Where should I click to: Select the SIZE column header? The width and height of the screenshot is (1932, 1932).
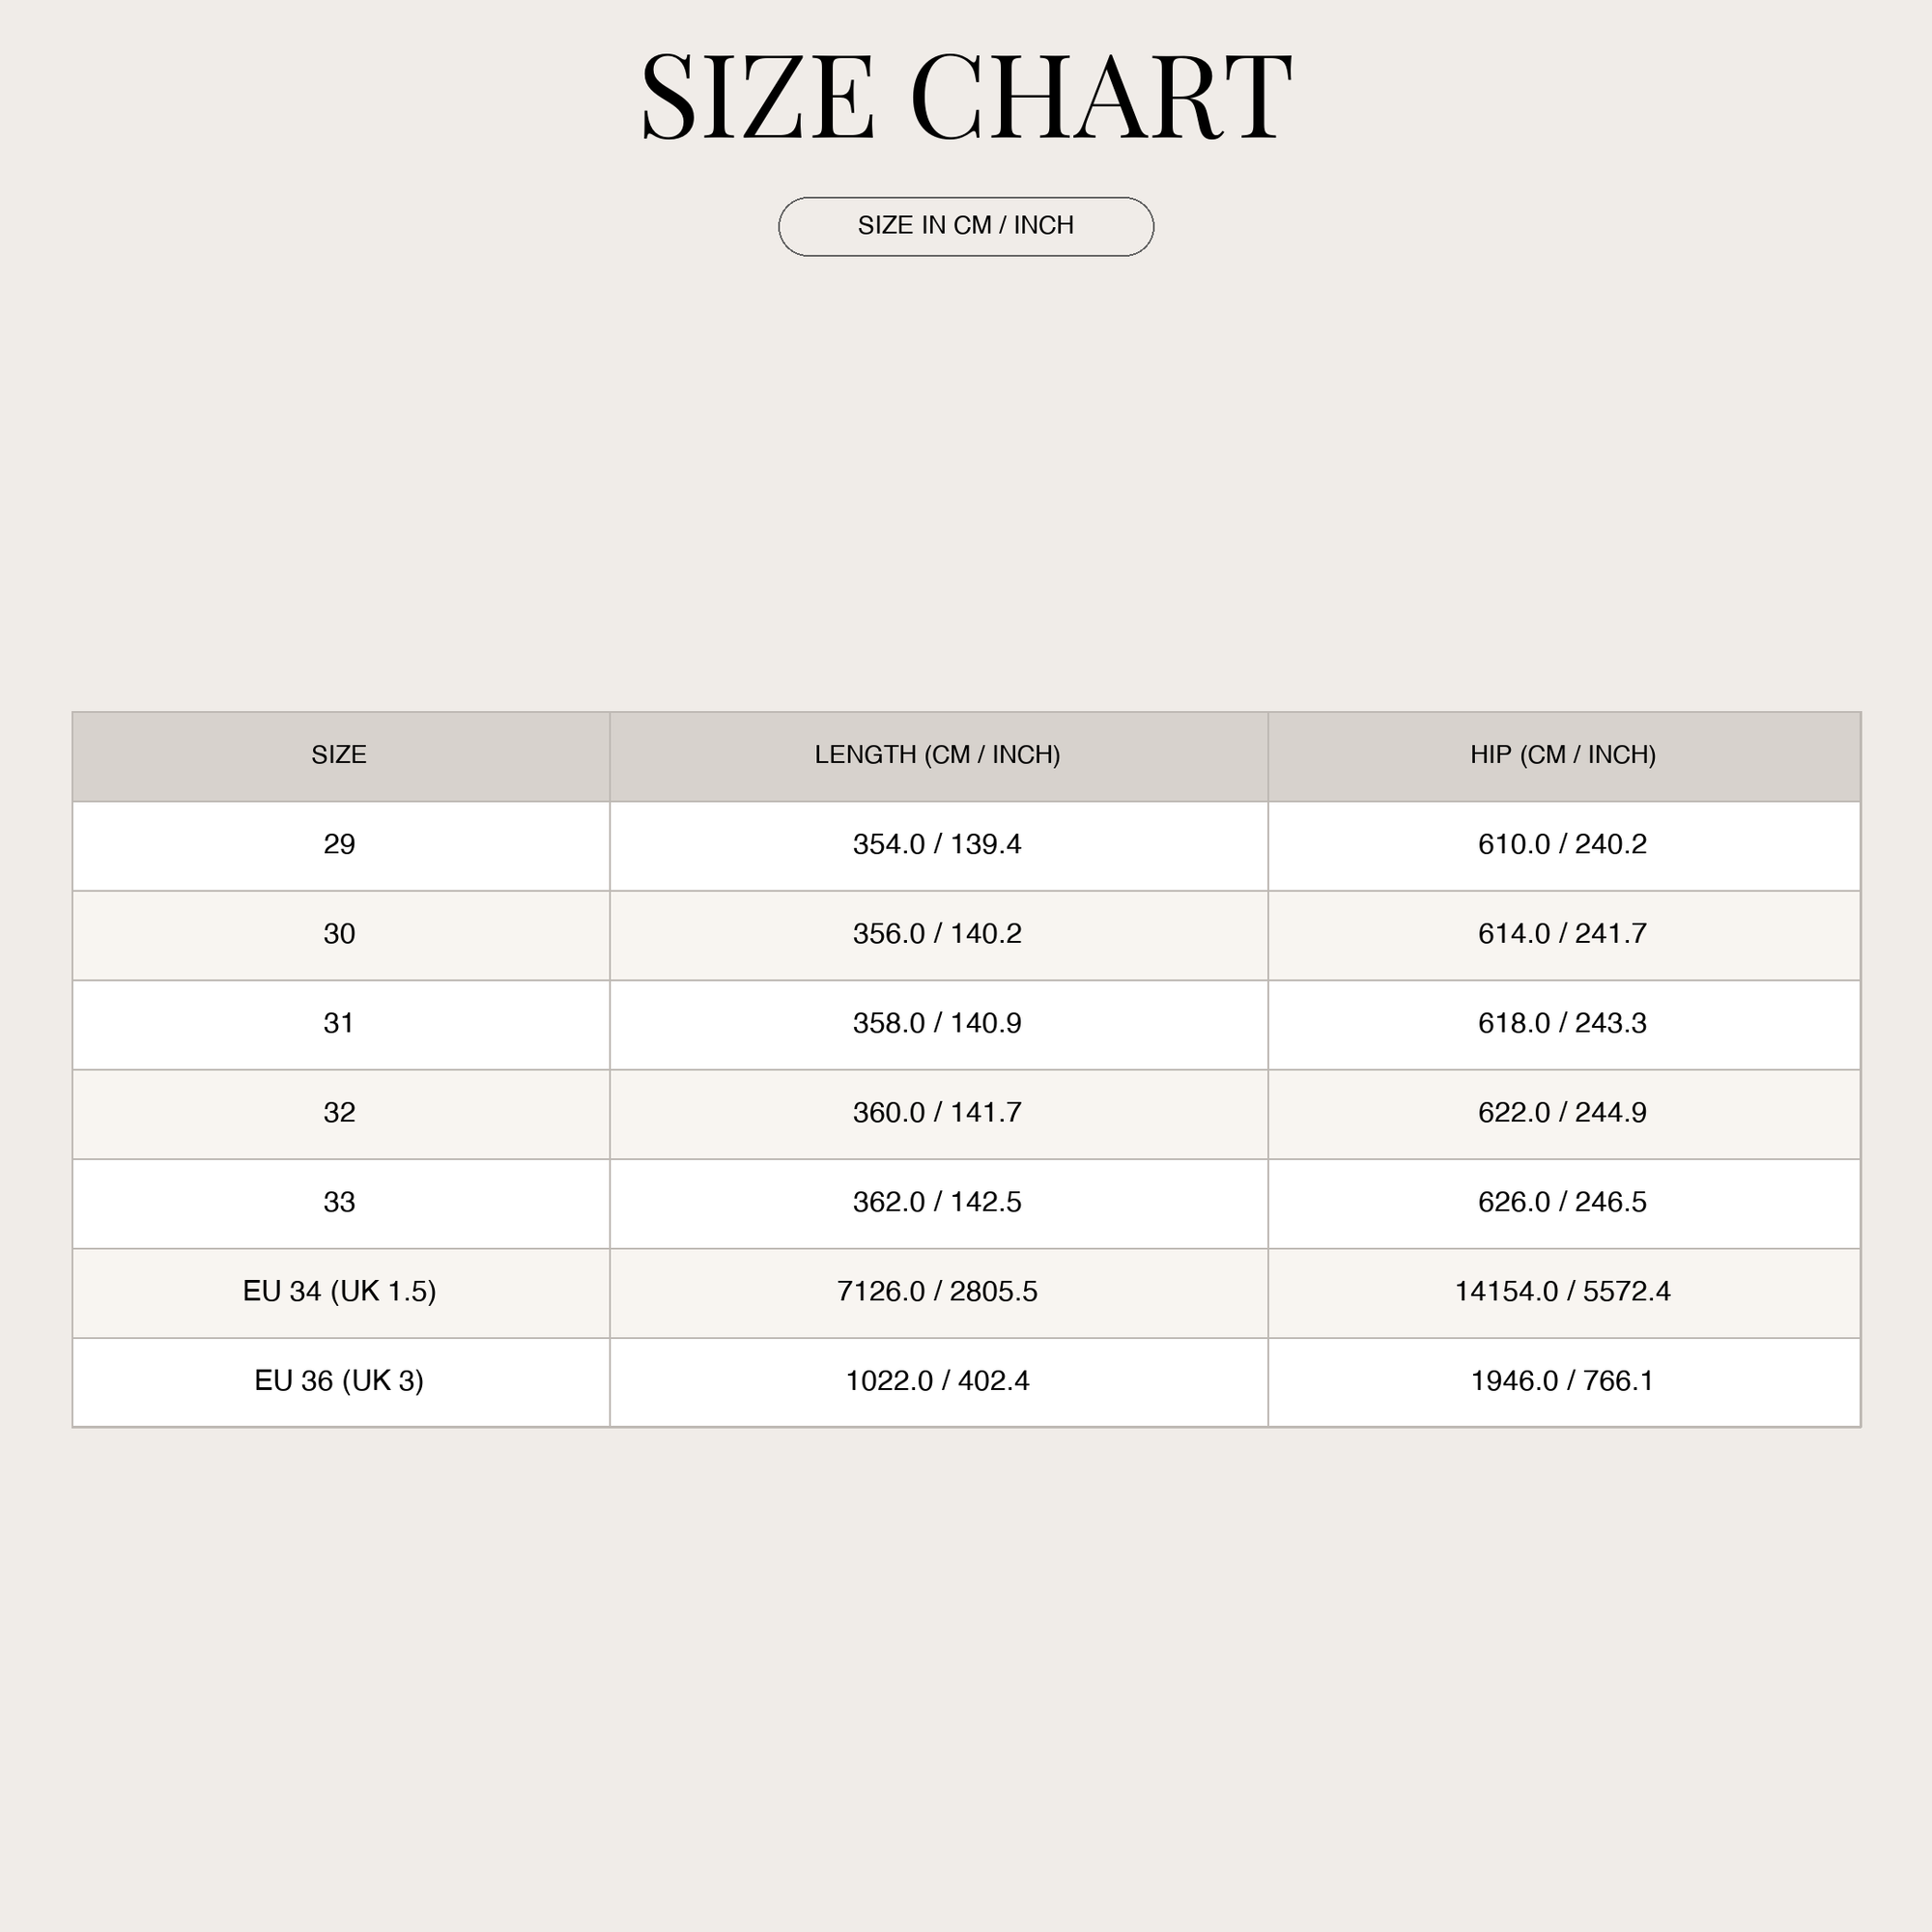(x=339, y=754)
